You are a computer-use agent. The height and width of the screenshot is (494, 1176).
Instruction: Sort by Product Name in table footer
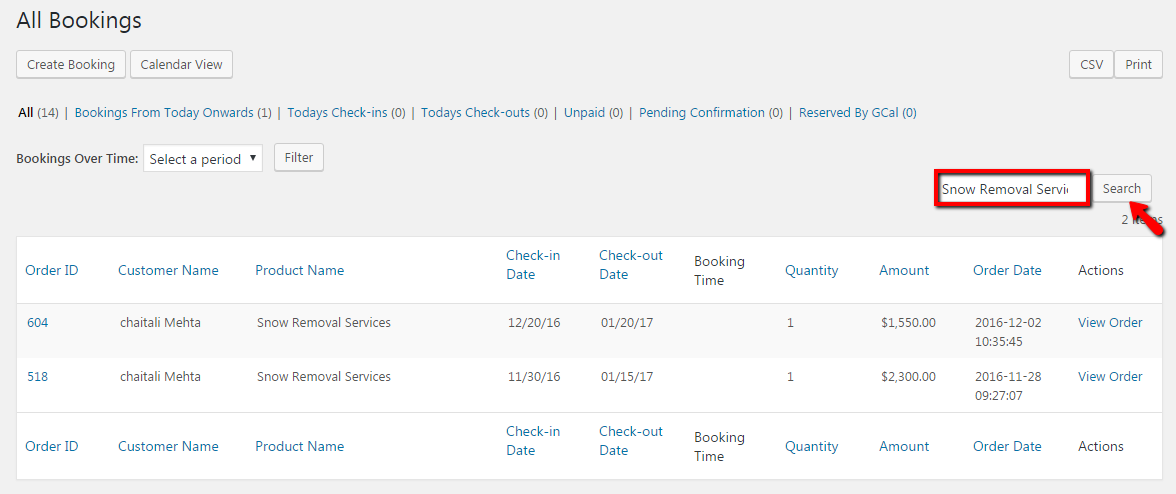pos(299,447)
